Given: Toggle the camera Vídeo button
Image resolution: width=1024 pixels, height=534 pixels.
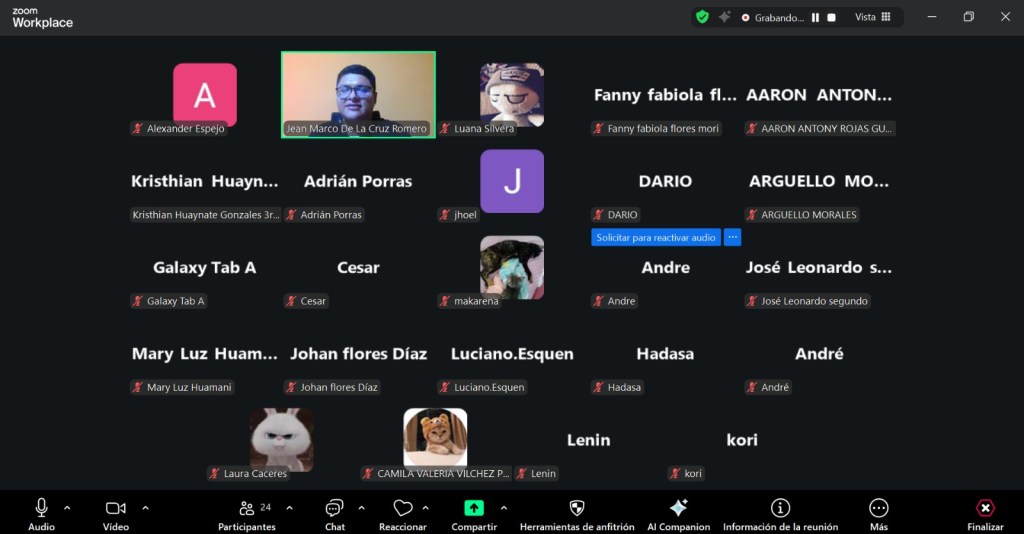Looking at the screenshot, I should (x=116, y=514).
